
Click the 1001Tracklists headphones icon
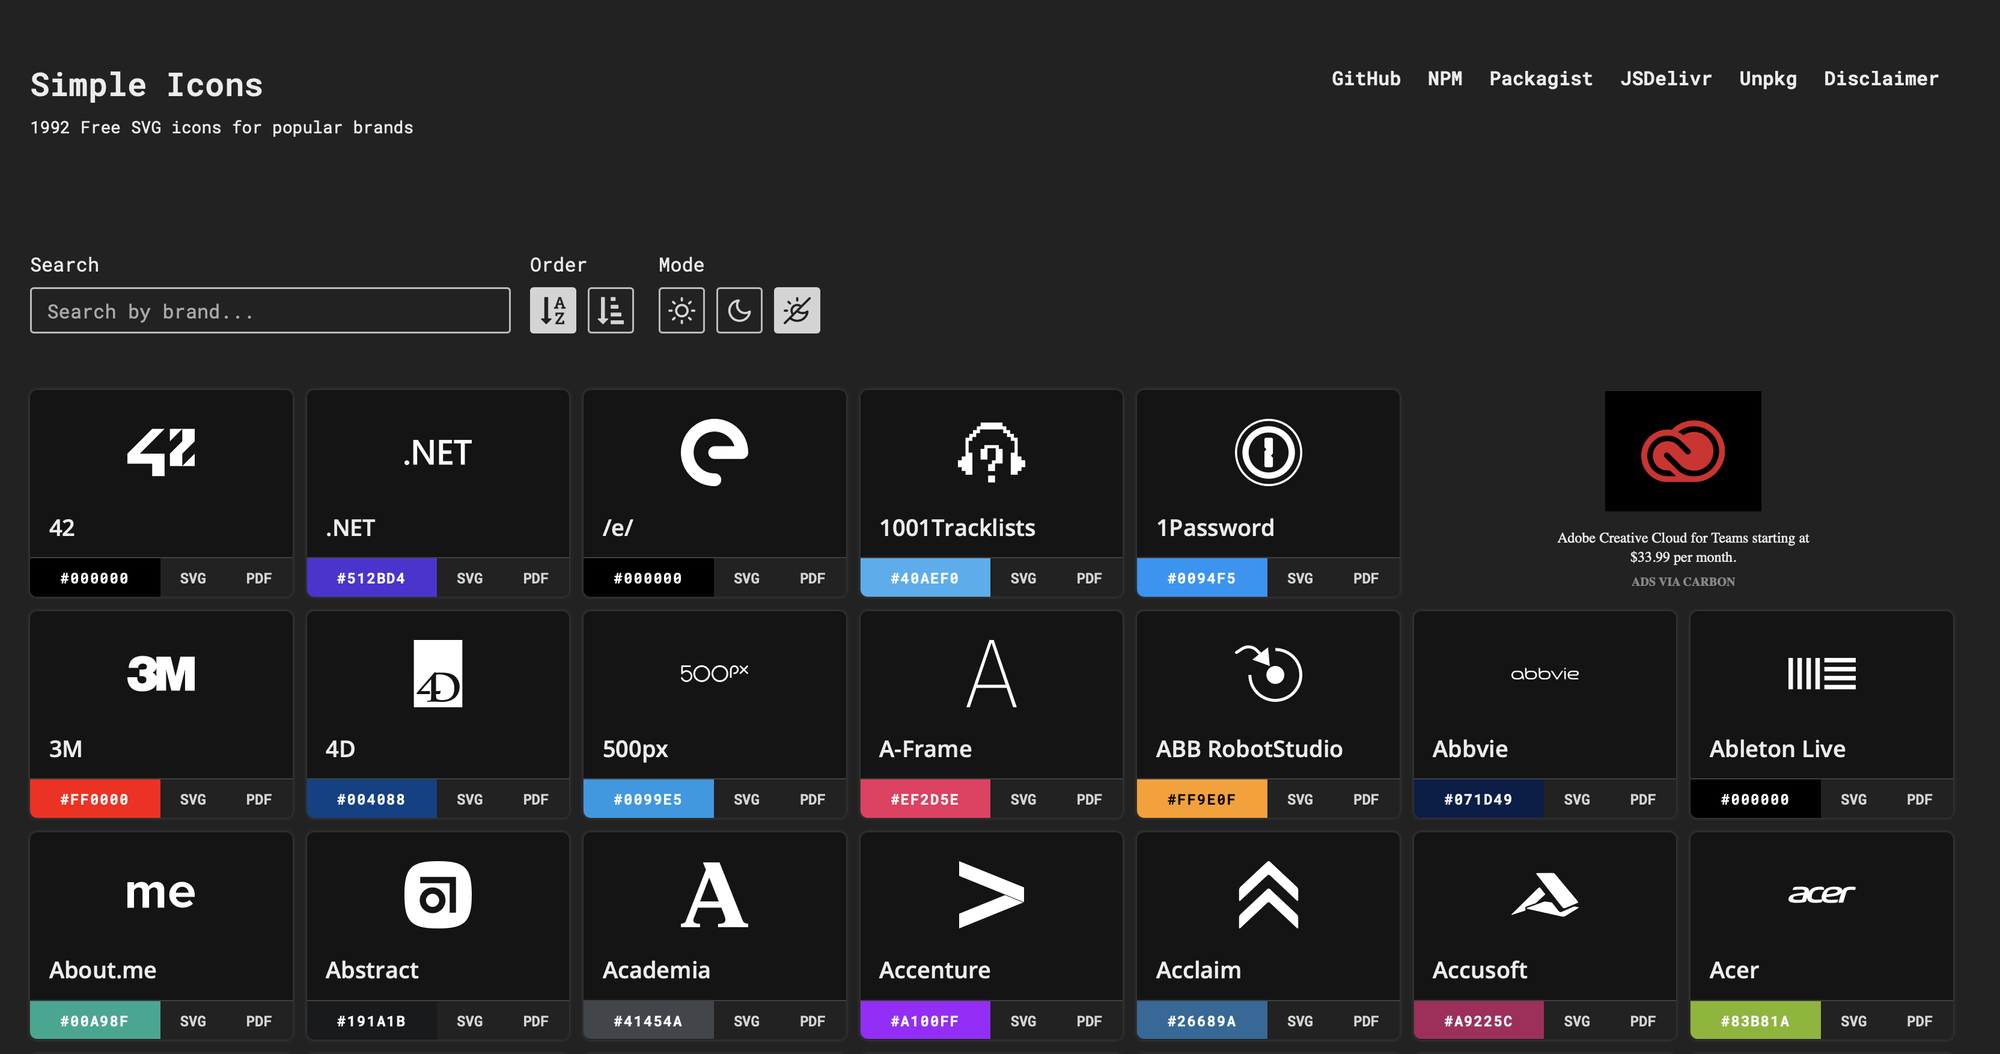pos(991,452)
